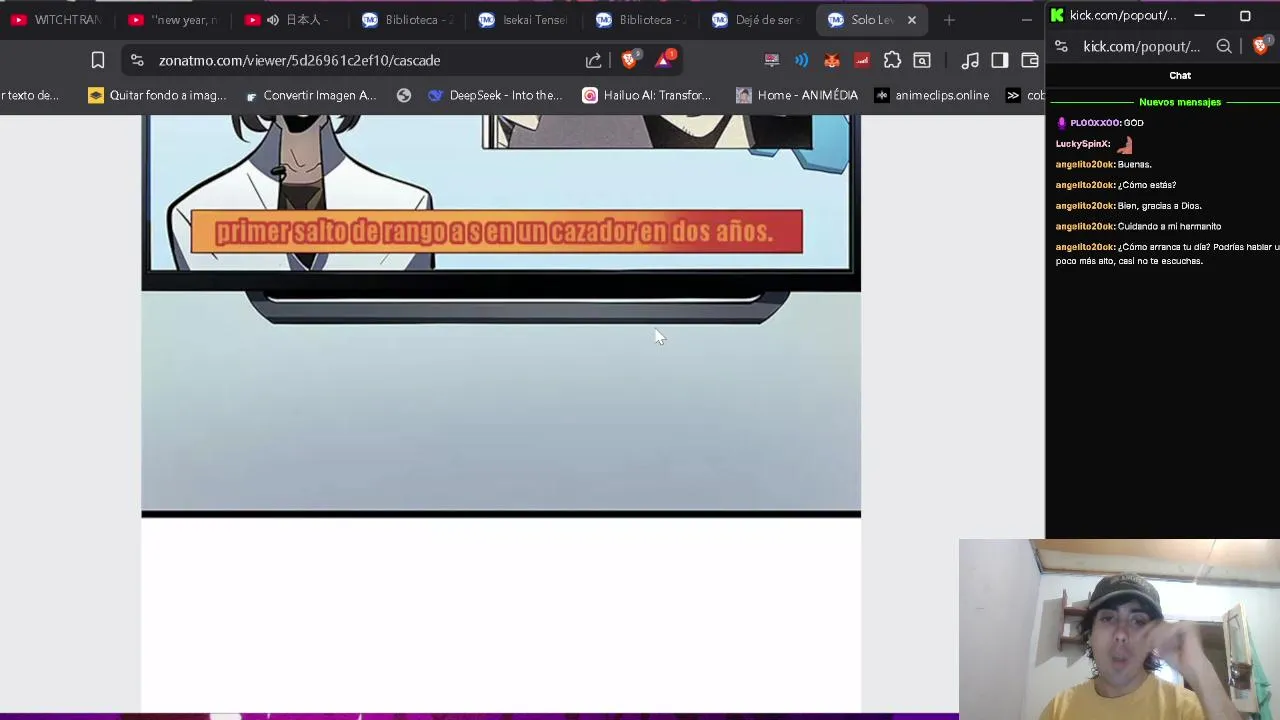The width and height of the screenshot is (1280, 720).
Task: Open the animeclips.online bookmark
Action: point(931,95)
